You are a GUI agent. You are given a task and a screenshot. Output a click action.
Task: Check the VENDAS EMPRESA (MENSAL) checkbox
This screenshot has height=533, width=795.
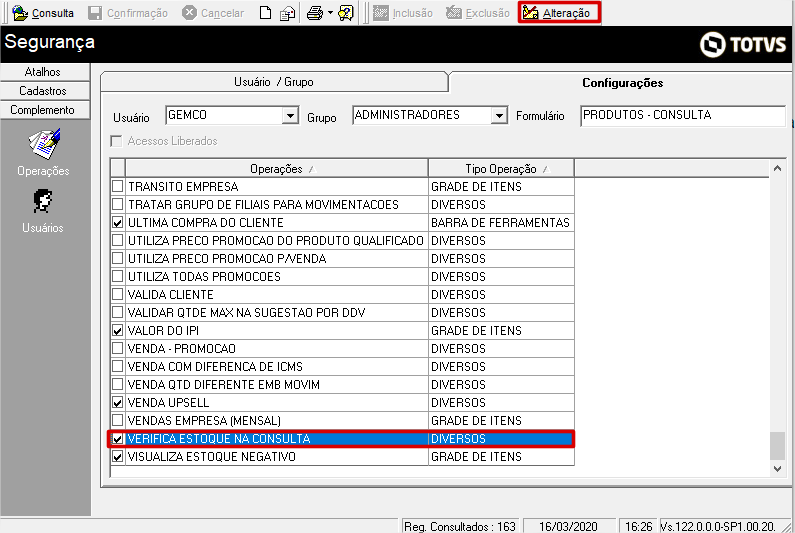pos(118,420)
